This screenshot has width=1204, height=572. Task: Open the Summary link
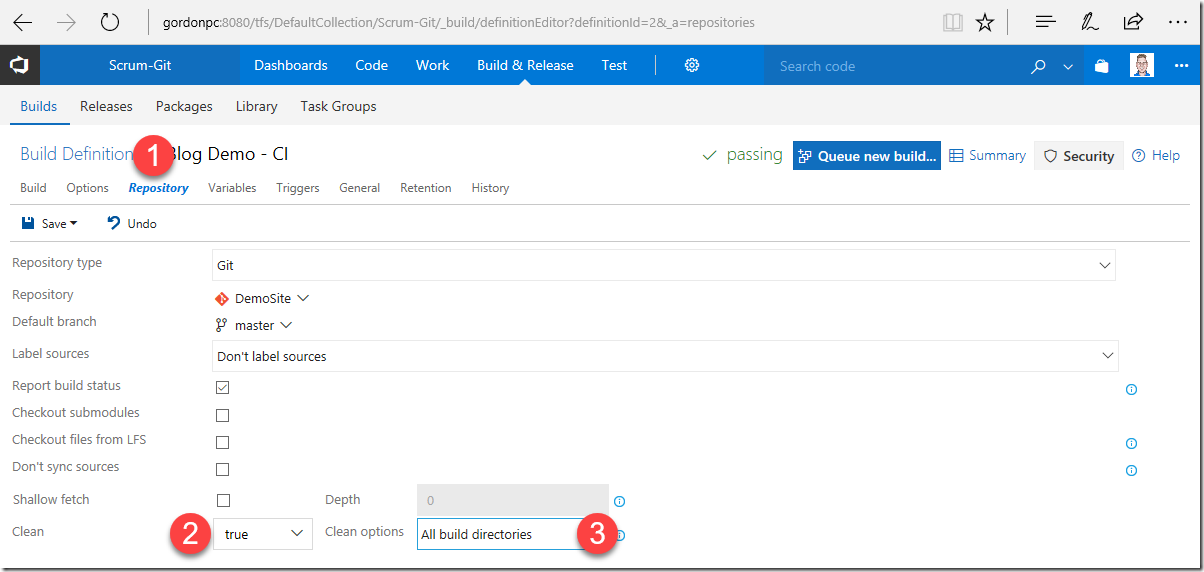pos(987,156)
